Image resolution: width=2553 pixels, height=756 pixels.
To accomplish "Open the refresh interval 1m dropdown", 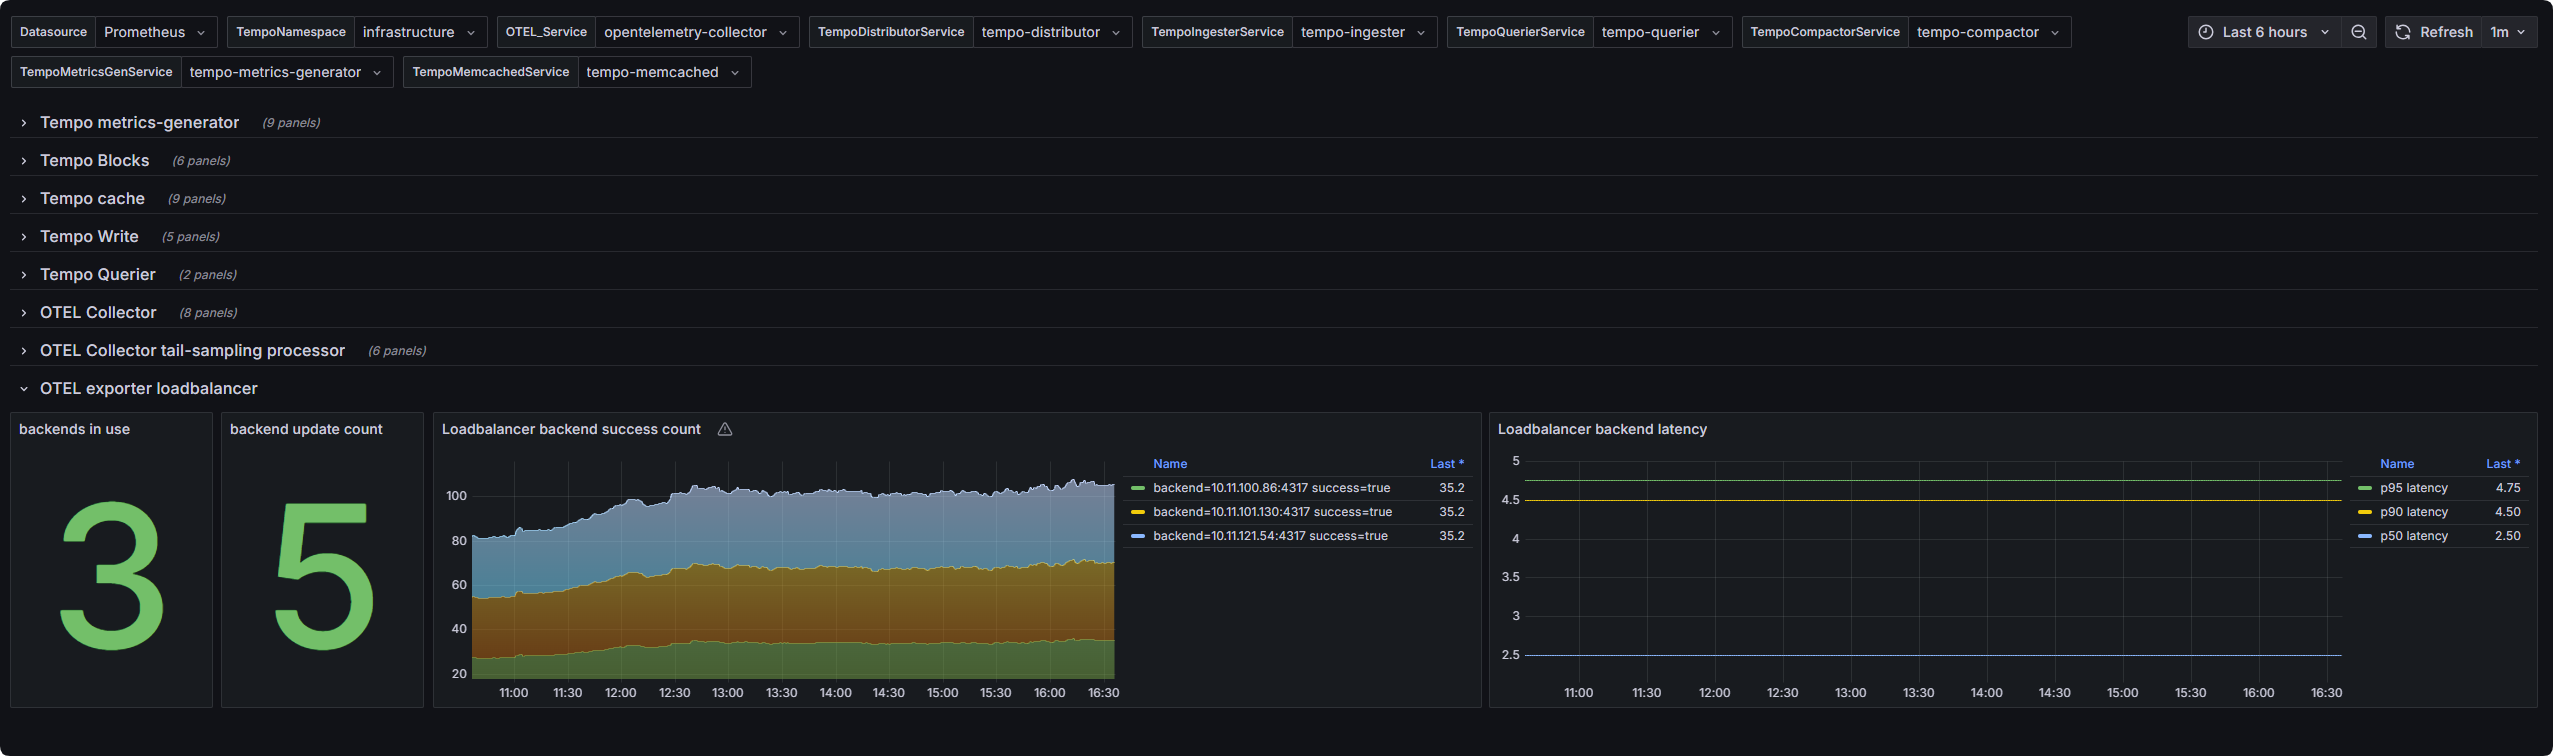I will coord(2507,32).
